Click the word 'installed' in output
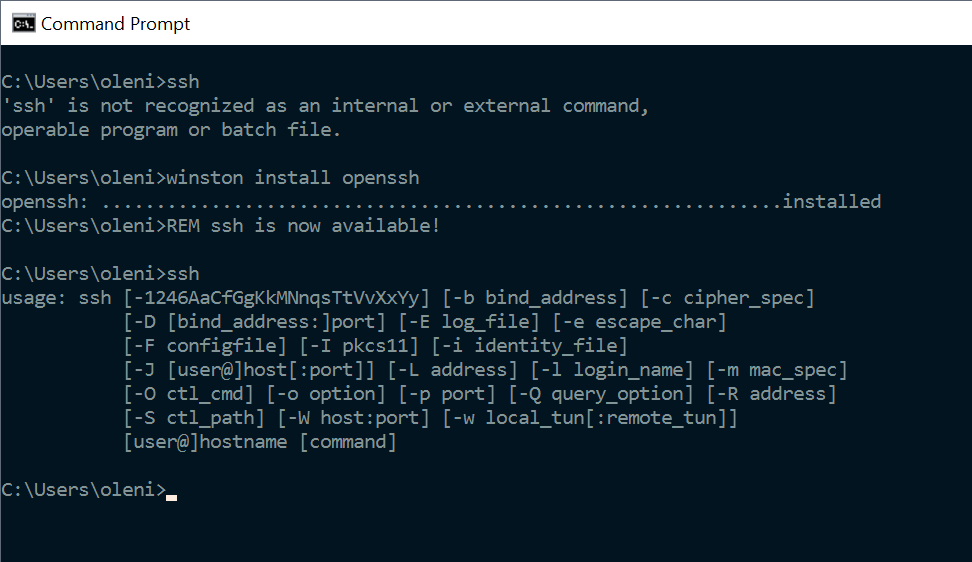972x562 pixels. click(x=831, y=201)
